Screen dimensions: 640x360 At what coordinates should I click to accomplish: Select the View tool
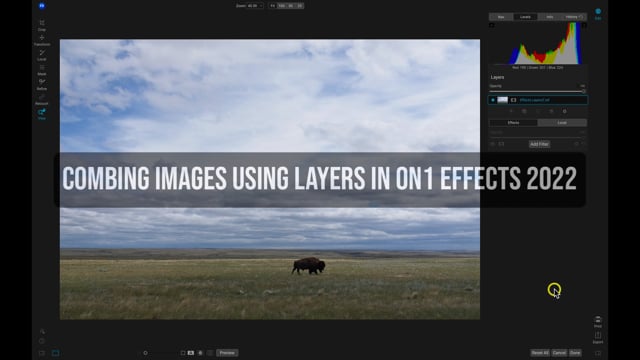pos(42,113)
